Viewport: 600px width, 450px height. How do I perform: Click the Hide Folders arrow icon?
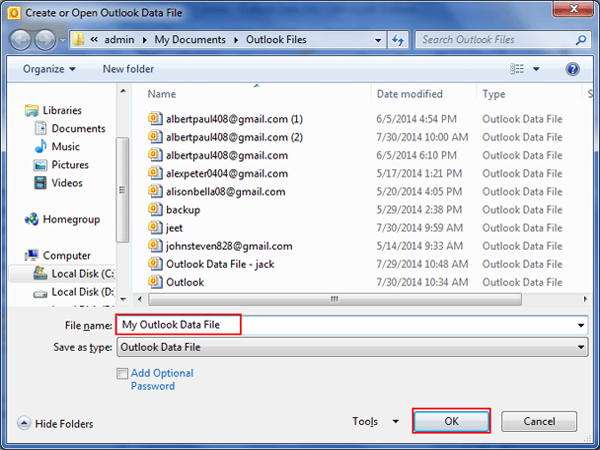(x=24, y=423)
